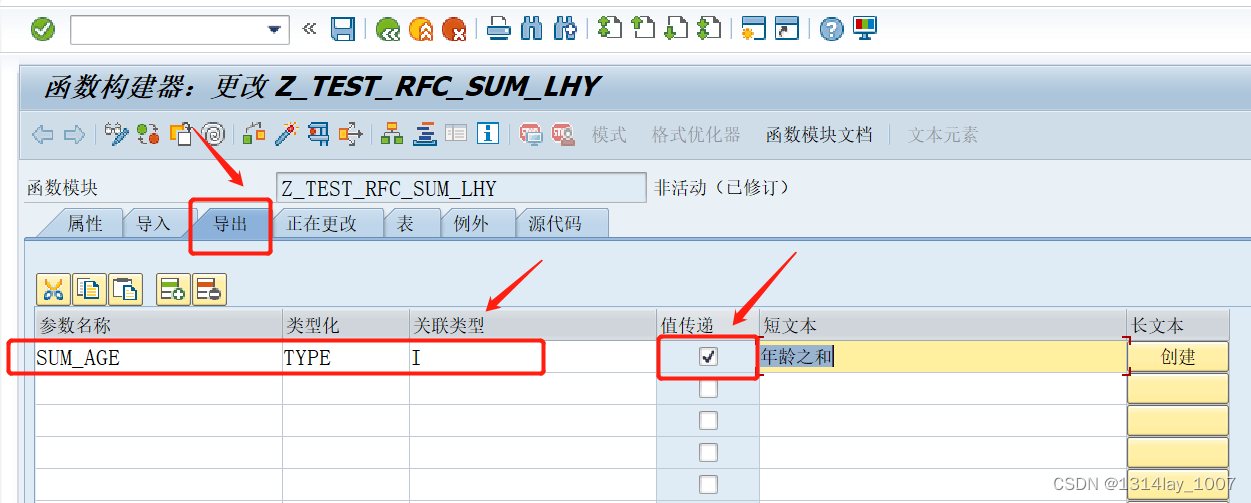The width and height of the screenshot is (1251, 503).
Task: Click the Copy icon above the table
Action: 89,290
